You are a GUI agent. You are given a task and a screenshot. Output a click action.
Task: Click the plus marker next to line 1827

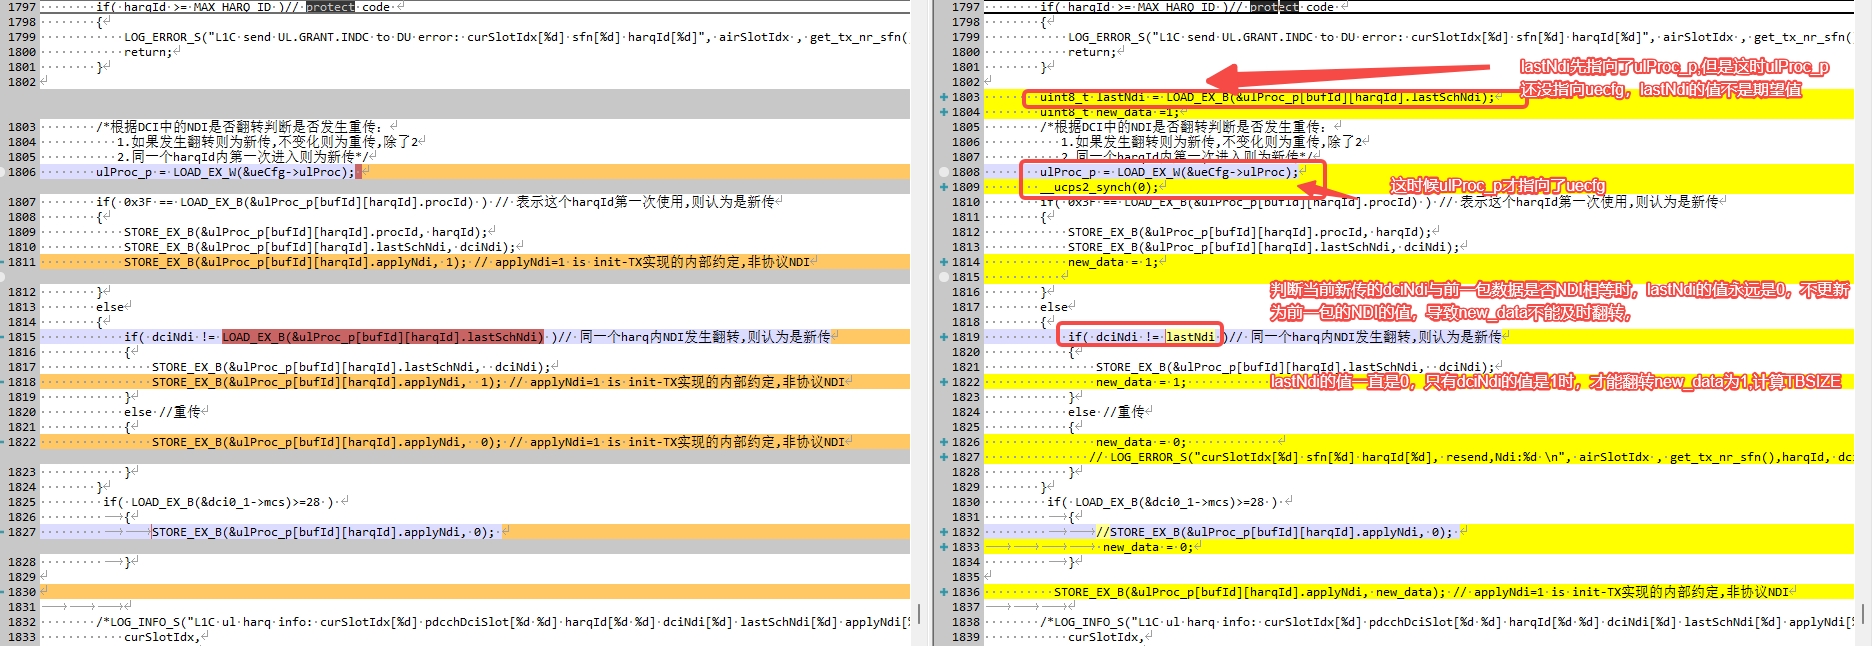click(944, 457)
